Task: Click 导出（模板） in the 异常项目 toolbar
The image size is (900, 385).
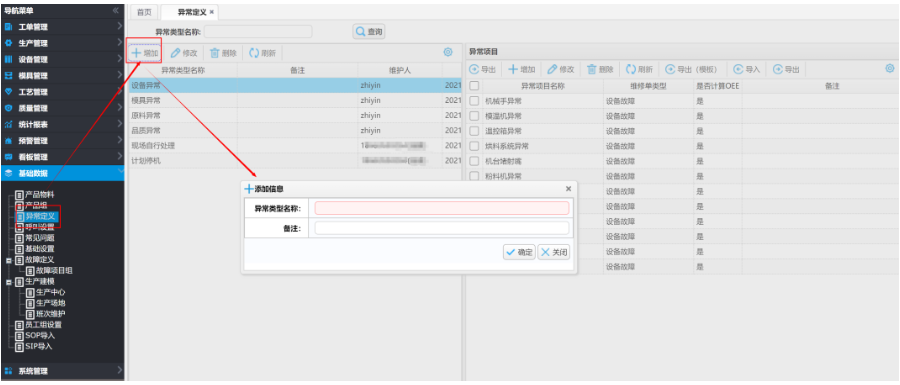Action: coord(692,69)
